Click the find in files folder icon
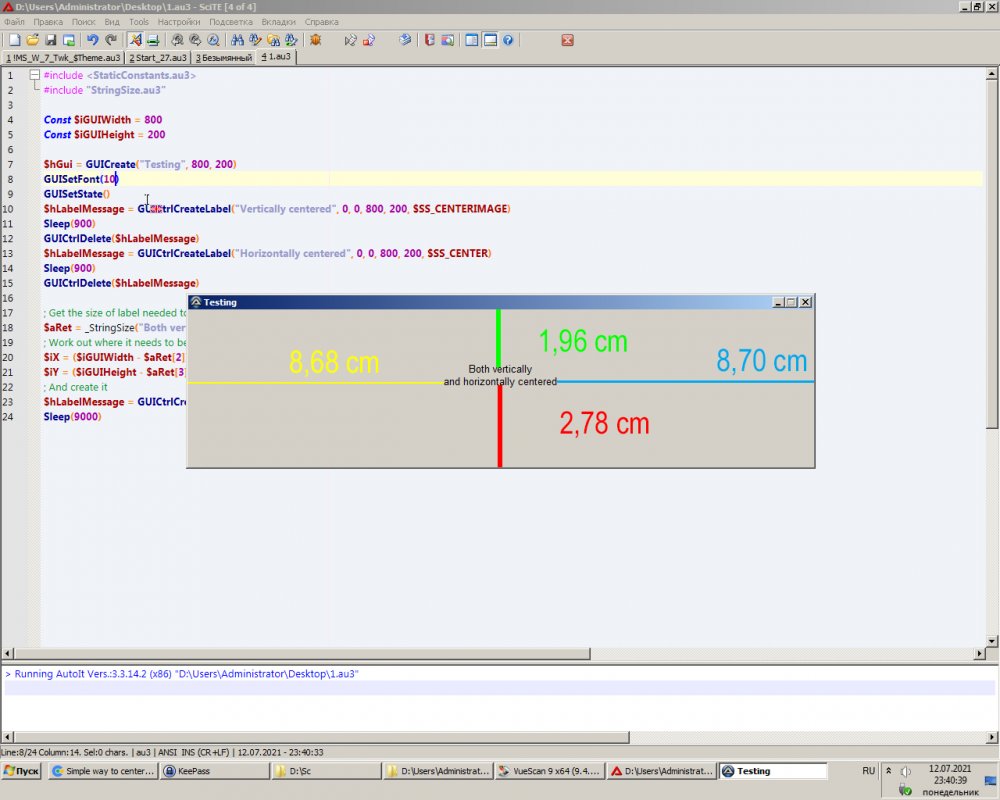 (x=274, y=40)
